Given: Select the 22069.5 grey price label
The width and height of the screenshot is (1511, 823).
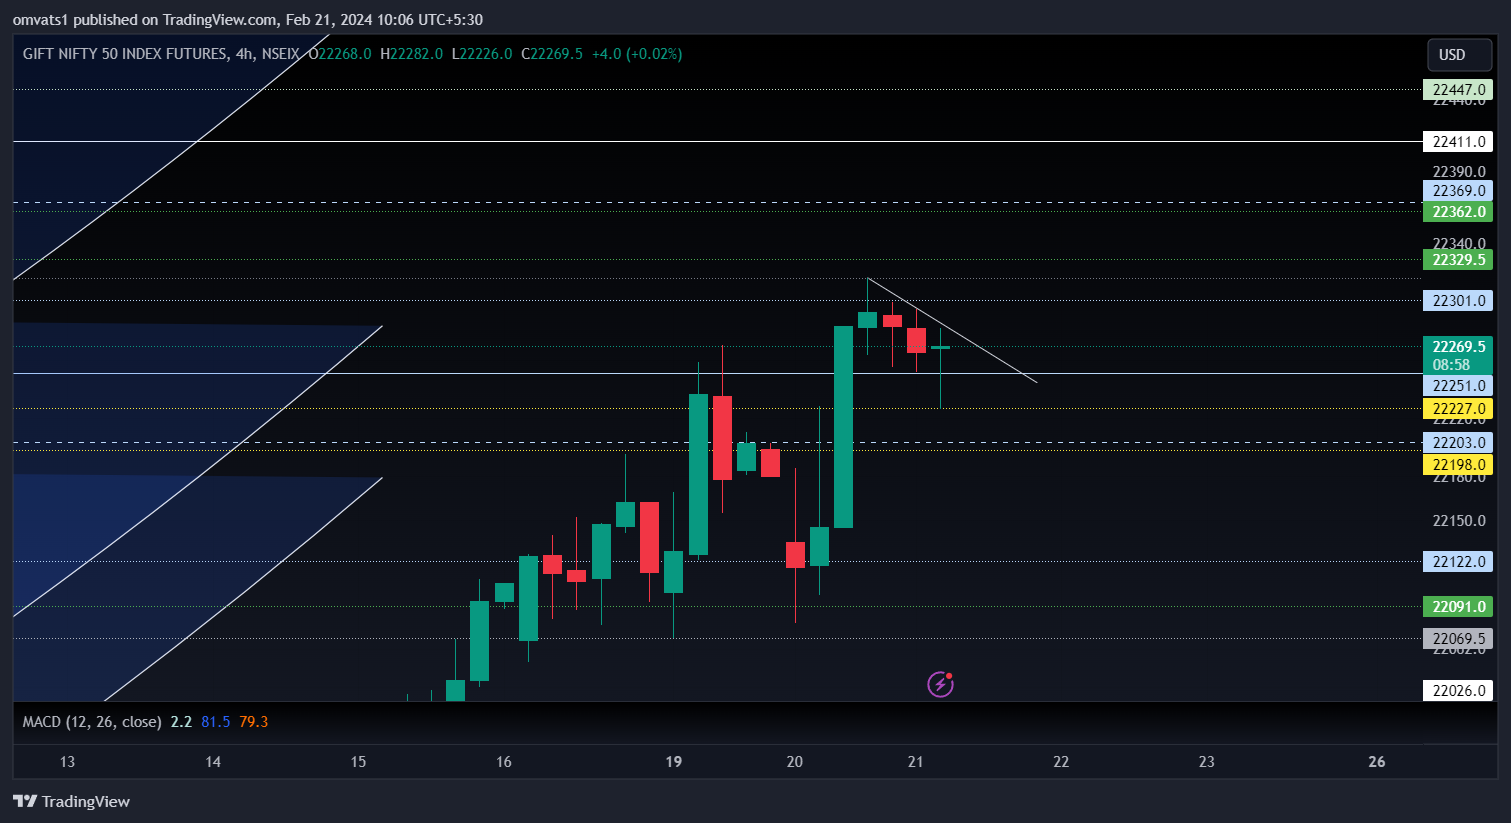Looking at the screenshot, I should tap(1458, 639).
